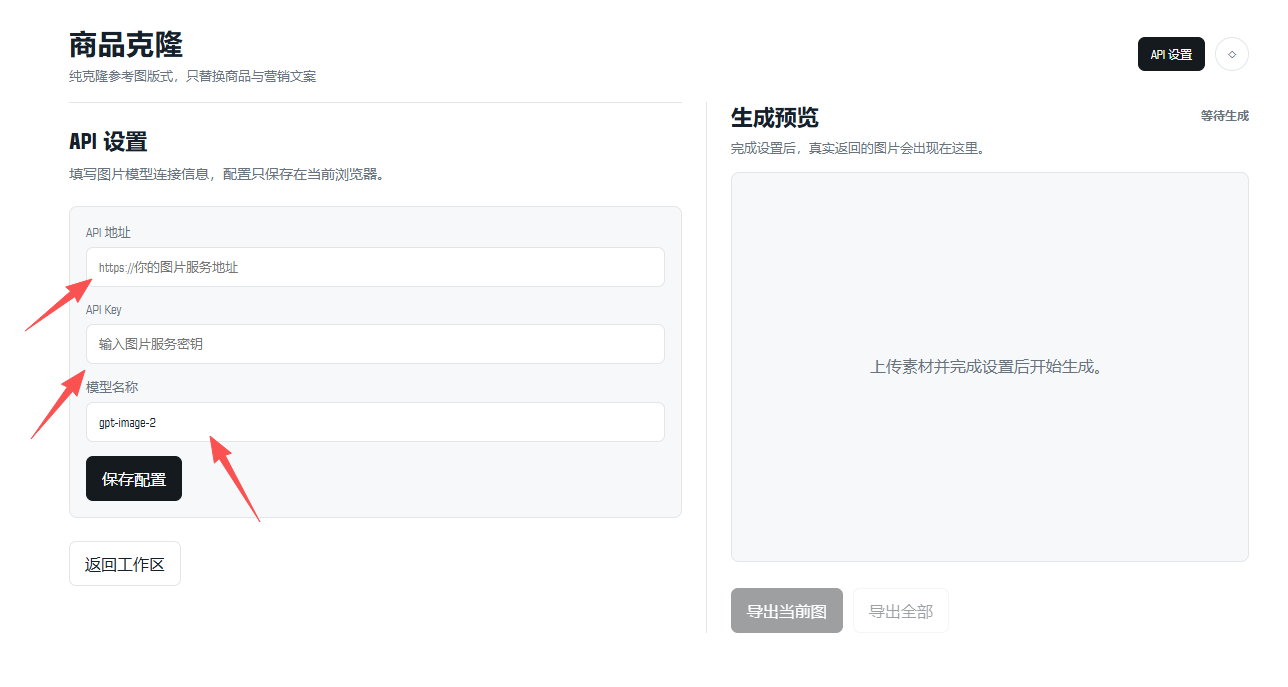Click the 商品克隆 page title

point(126,45)
